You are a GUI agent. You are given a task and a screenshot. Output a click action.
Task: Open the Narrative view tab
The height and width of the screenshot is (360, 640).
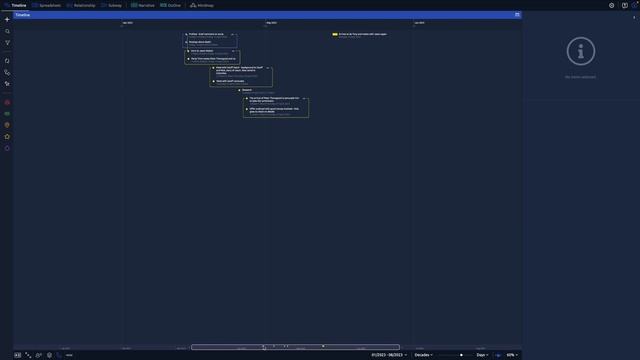tap(143, 5)
